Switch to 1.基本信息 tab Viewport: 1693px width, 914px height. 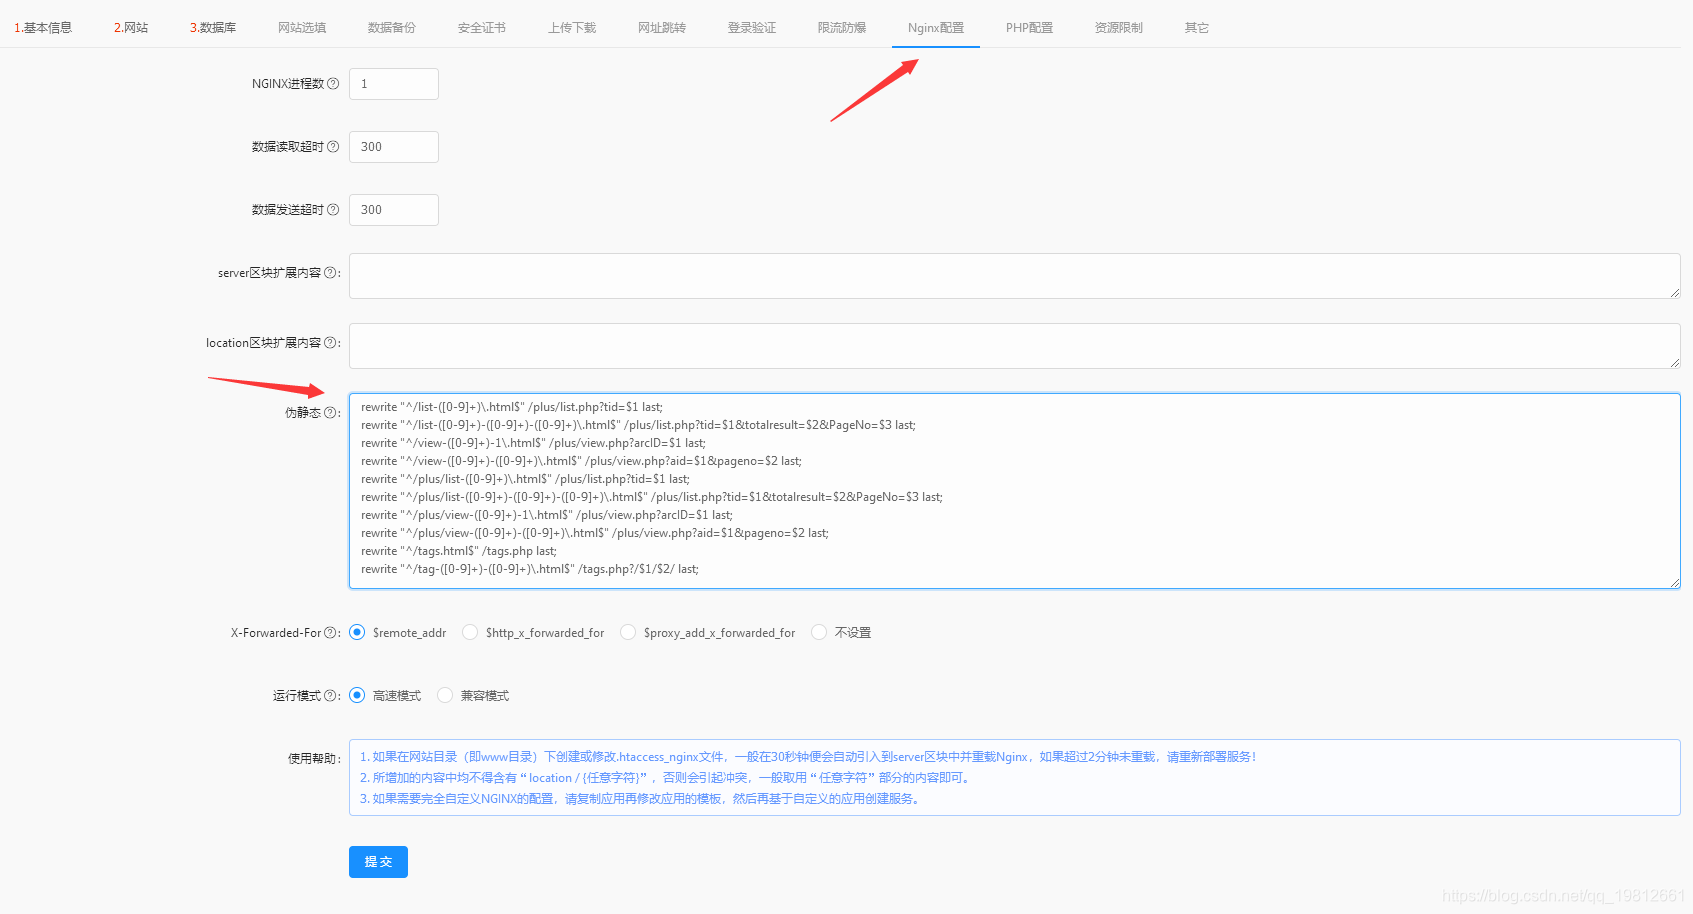point(43,28)
